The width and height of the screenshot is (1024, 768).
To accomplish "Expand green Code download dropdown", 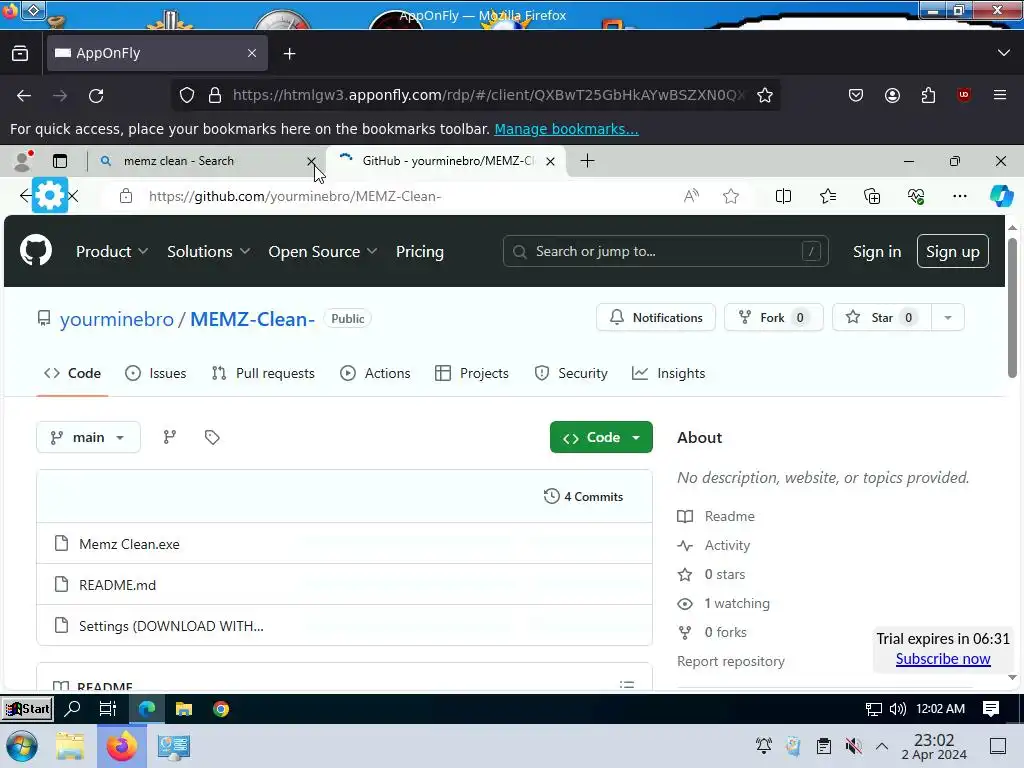I will [x=601, y=437].
